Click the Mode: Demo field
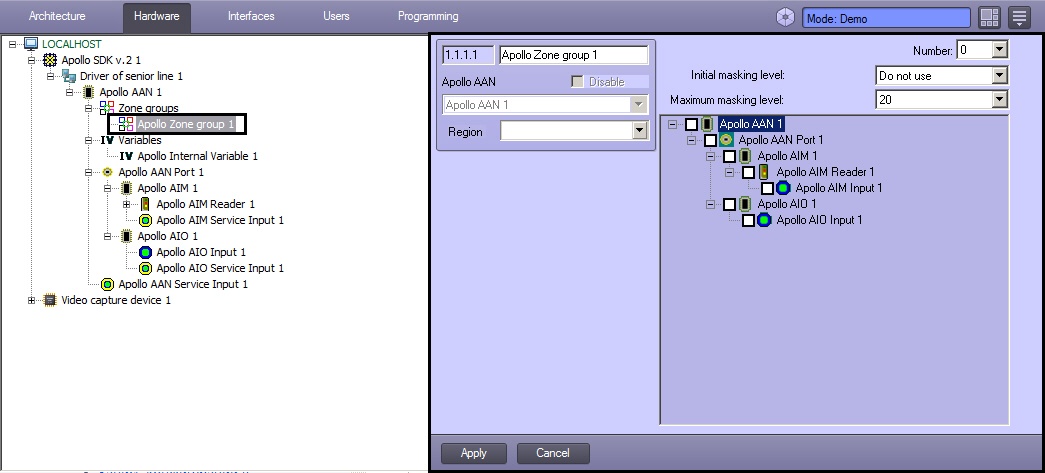1045x473 pixels. pos(886,19)
